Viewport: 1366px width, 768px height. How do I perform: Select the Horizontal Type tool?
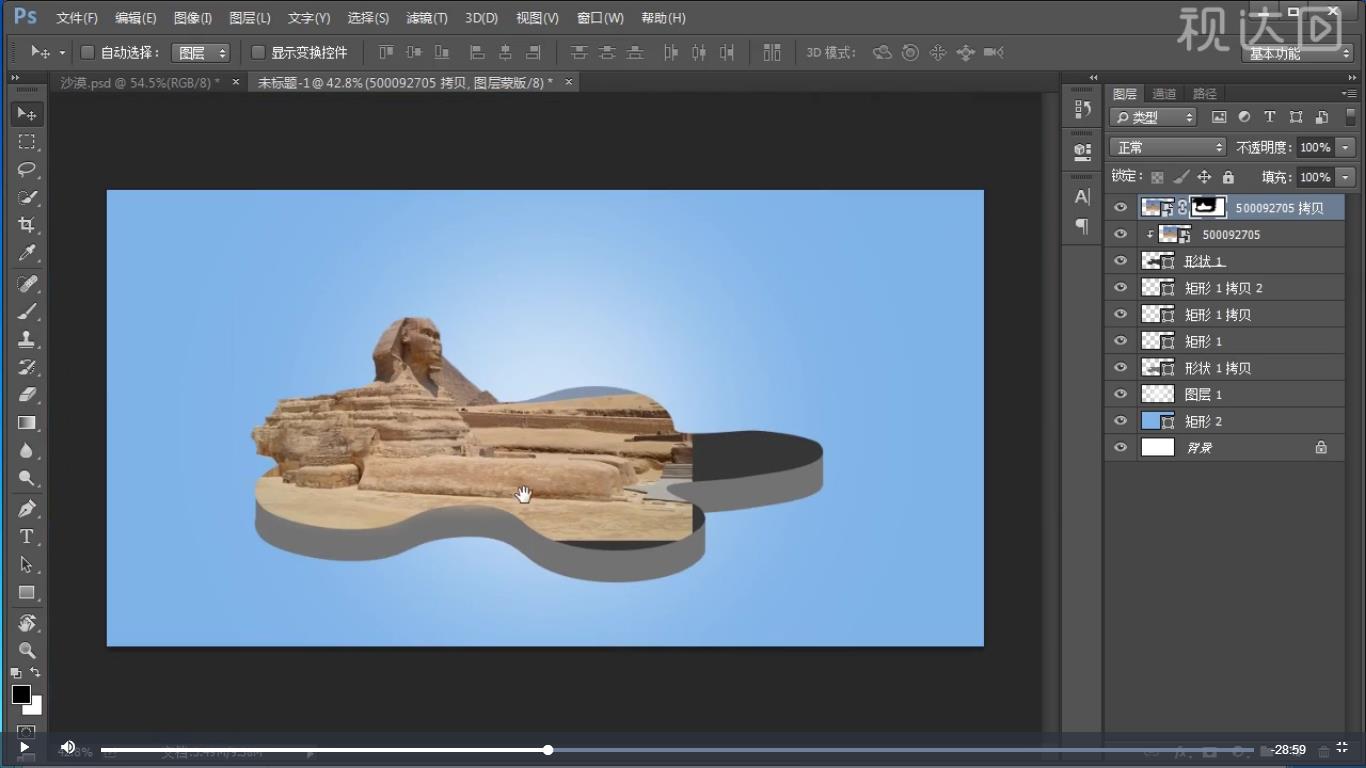[x=27, y=537]
